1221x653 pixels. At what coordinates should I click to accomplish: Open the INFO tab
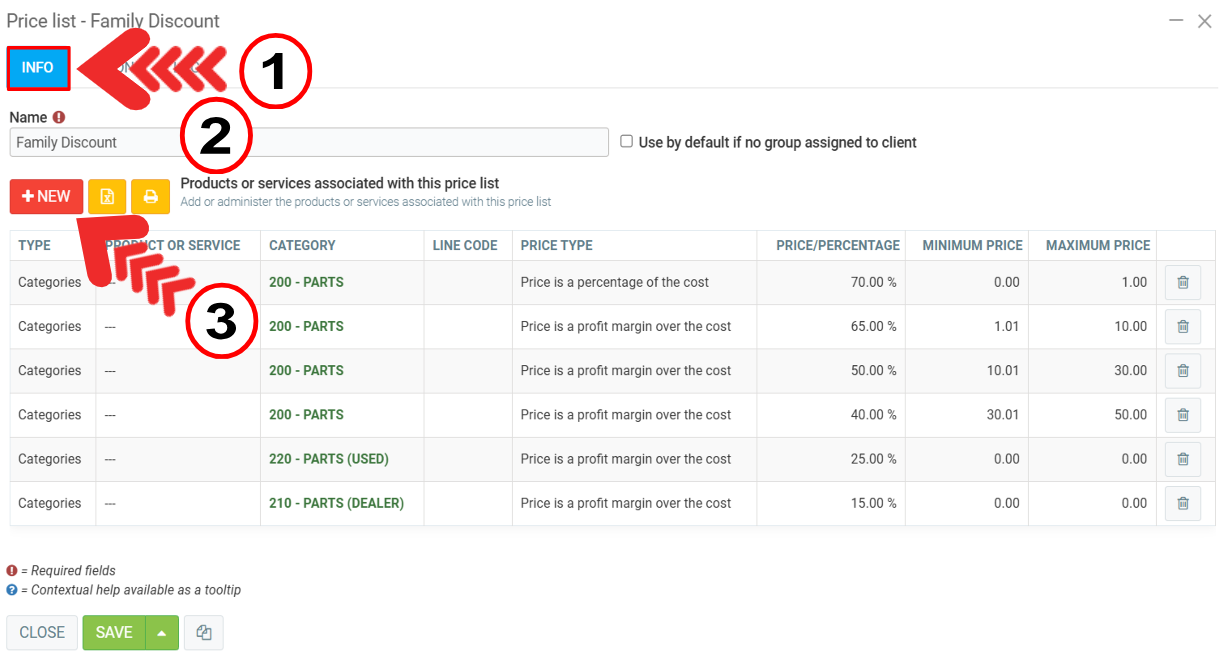tap(38, 68)
